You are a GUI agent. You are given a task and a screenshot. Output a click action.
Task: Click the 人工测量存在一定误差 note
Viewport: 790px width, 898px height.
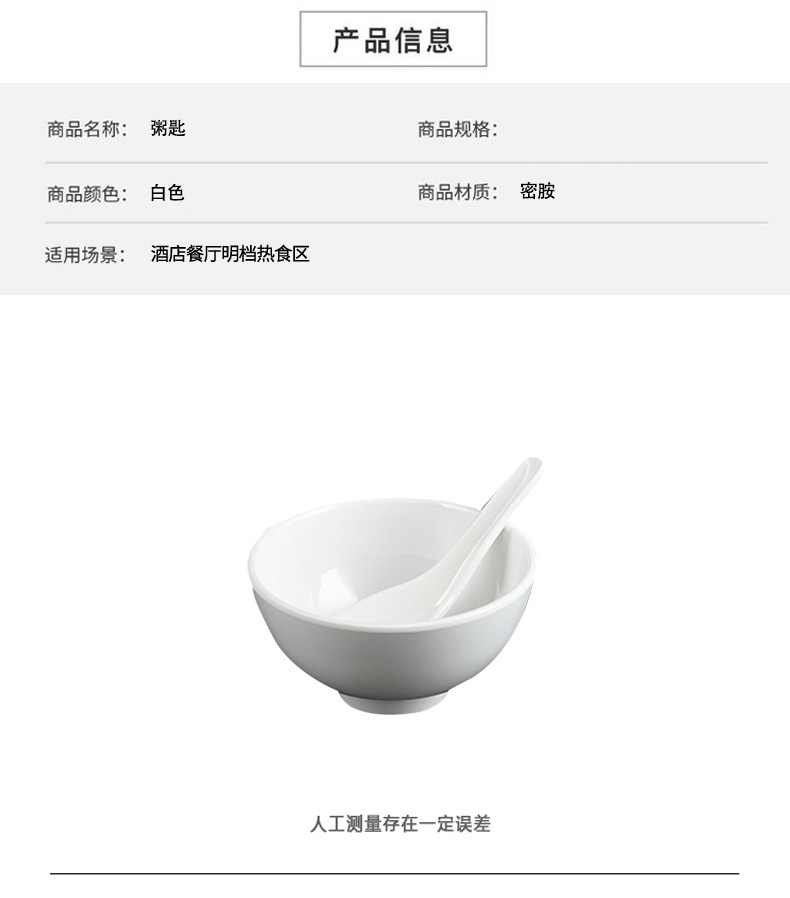400,824
